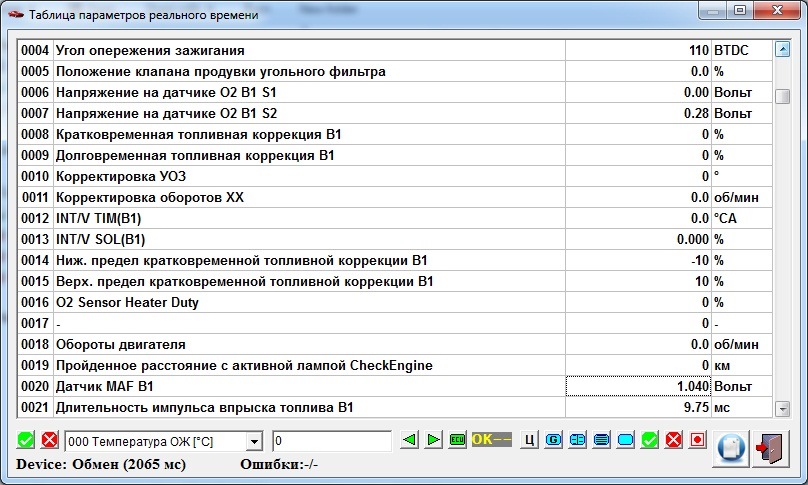Click the Ц toolbar button
Screen dimensions: 808x485
529,440
